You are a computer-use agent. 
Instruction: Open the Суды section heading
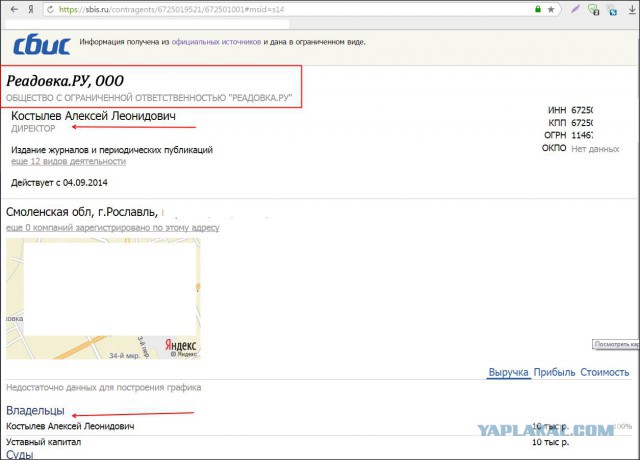tap(20, 455)
